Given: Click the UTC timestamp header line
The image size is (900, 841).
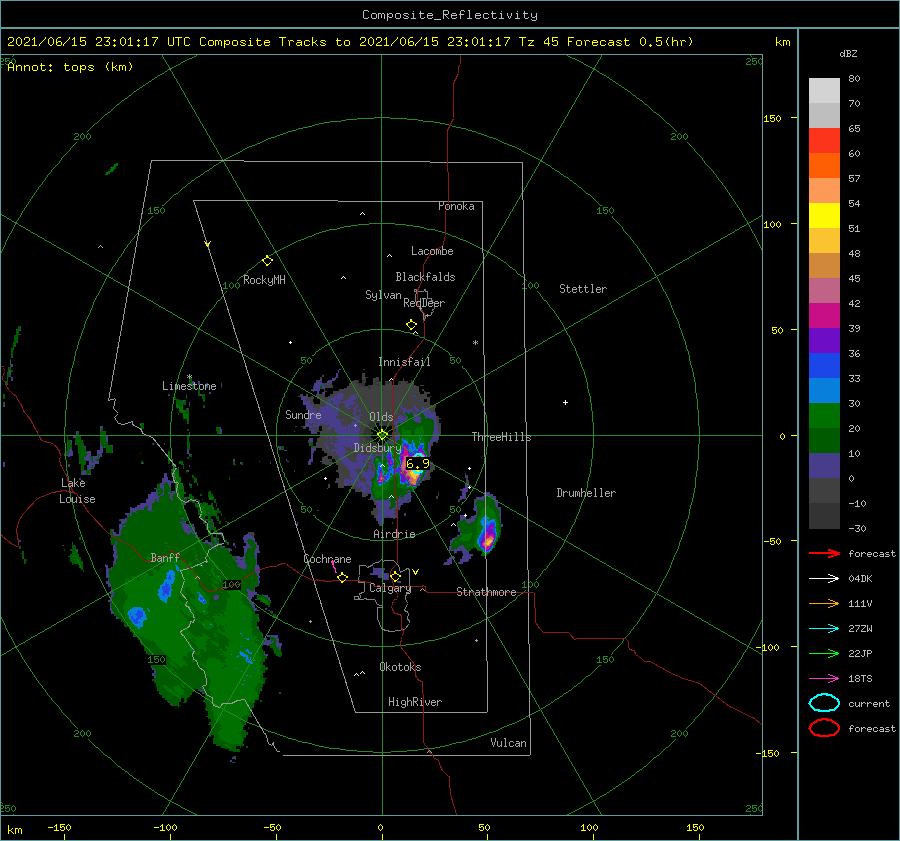Looking at the screenshot, I should tap(350, 42).
